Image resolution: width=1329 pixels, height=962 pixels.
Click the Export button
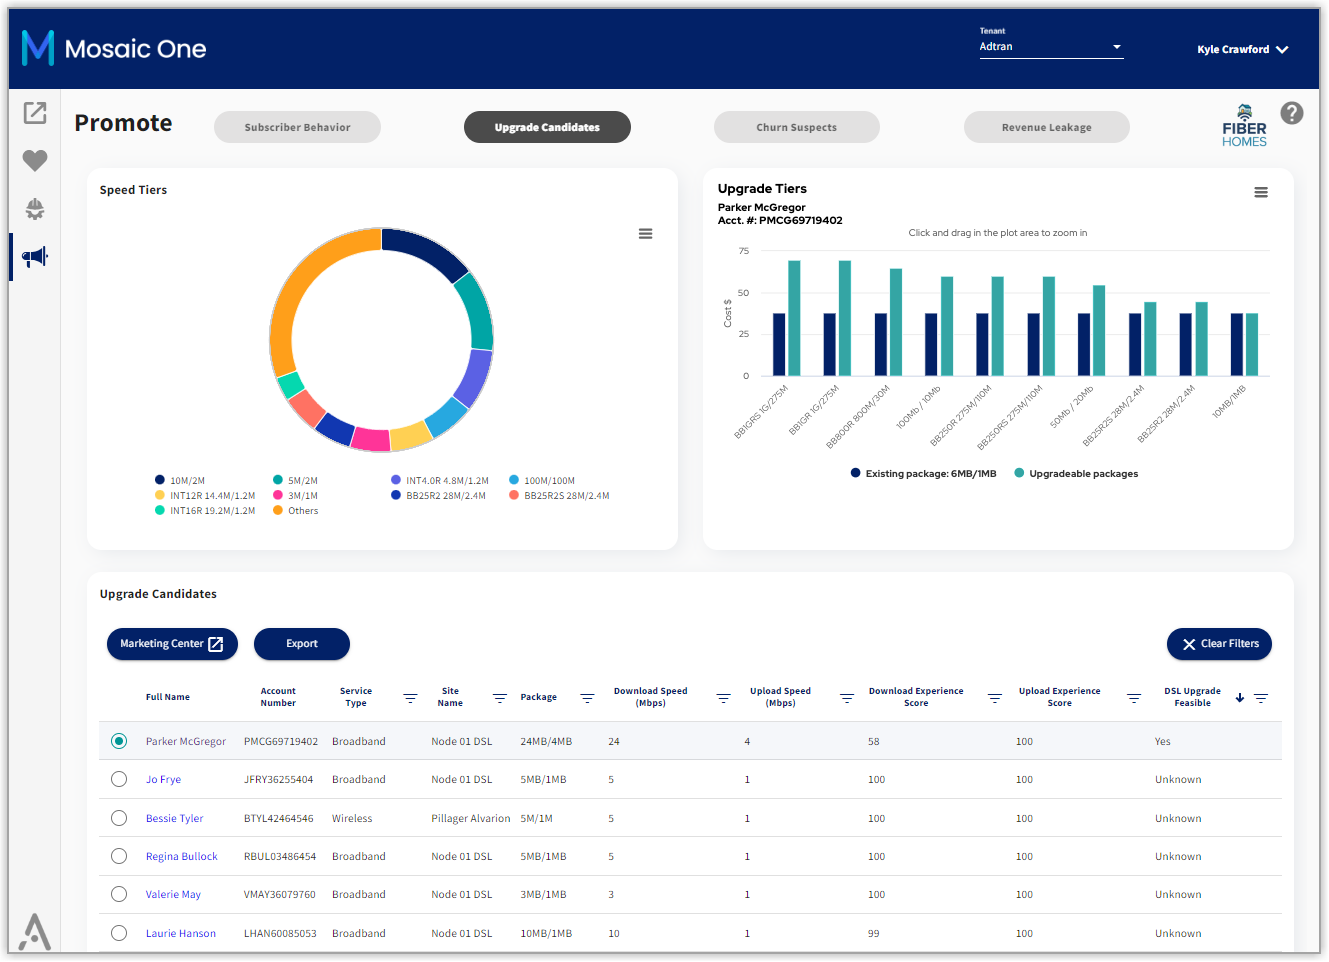302,644
